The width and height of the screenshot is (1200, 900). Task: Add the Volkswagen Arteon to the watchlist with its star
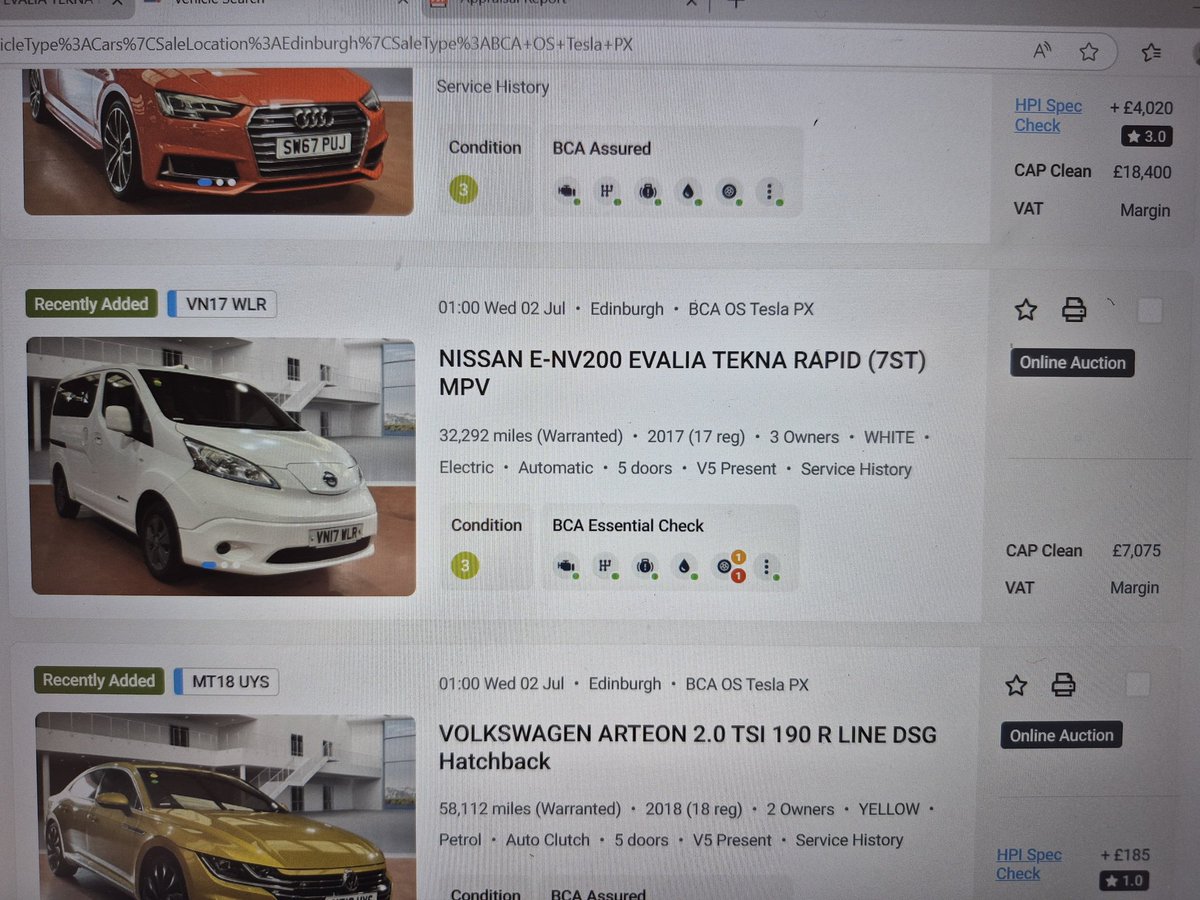(x=1016, y=685)
